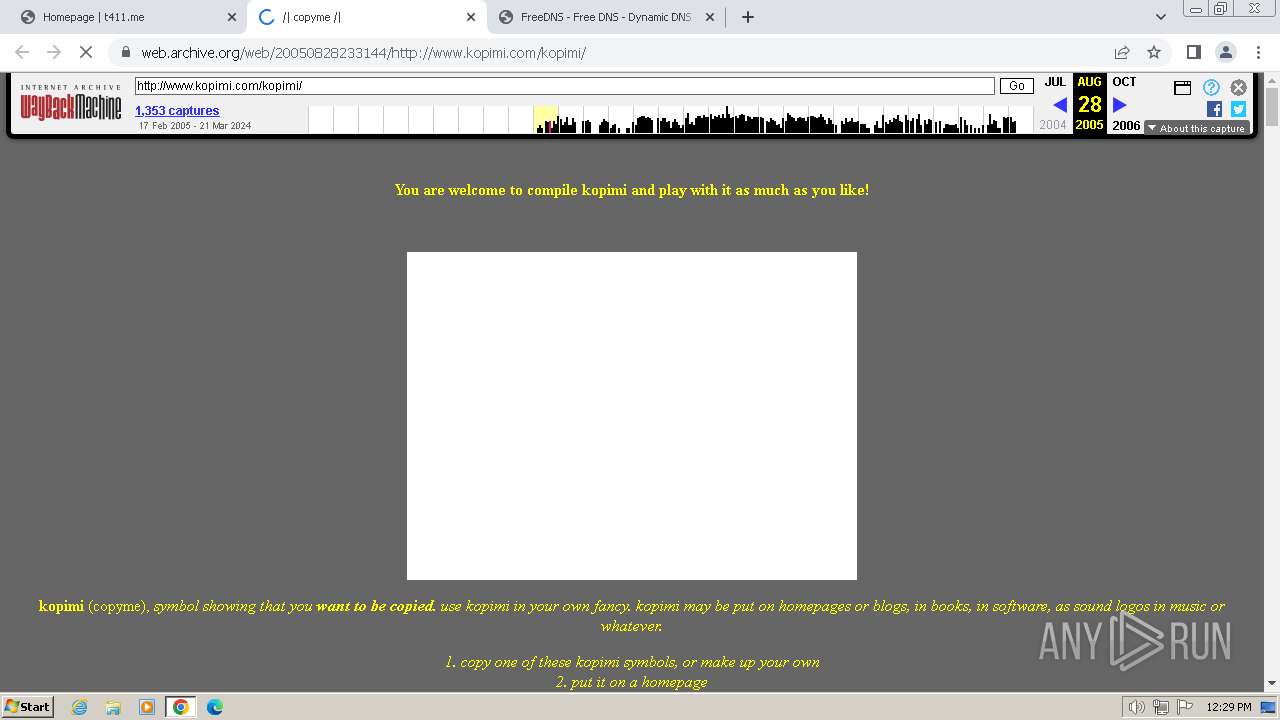The width and height of the screenshot is (1280, 720).
Task: Jump to previous capture arrow
Action: click(1060, 105)
